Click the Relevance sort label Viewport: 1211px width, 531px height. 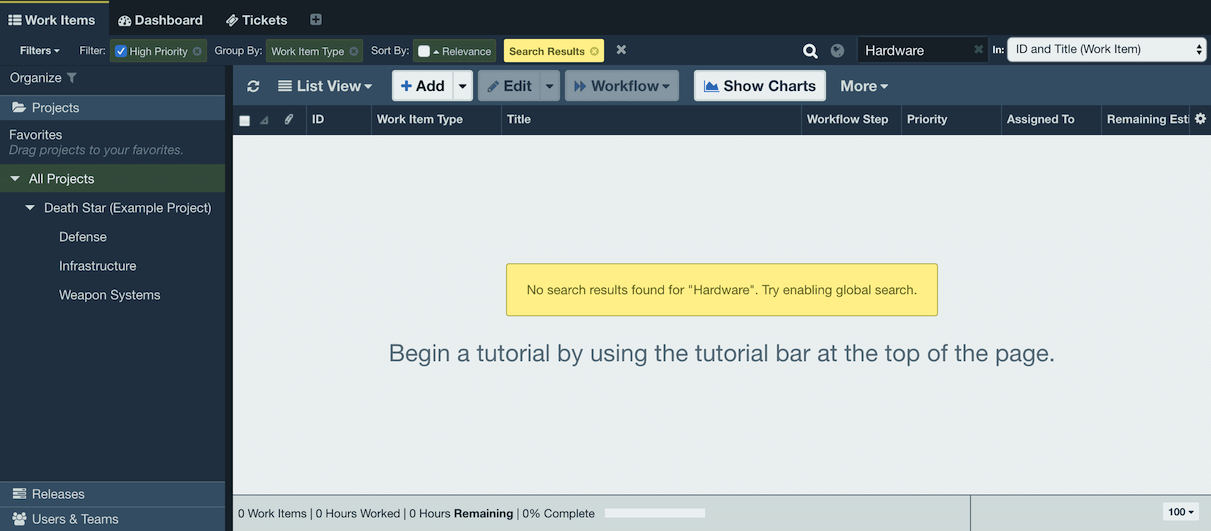coord(466,51)
